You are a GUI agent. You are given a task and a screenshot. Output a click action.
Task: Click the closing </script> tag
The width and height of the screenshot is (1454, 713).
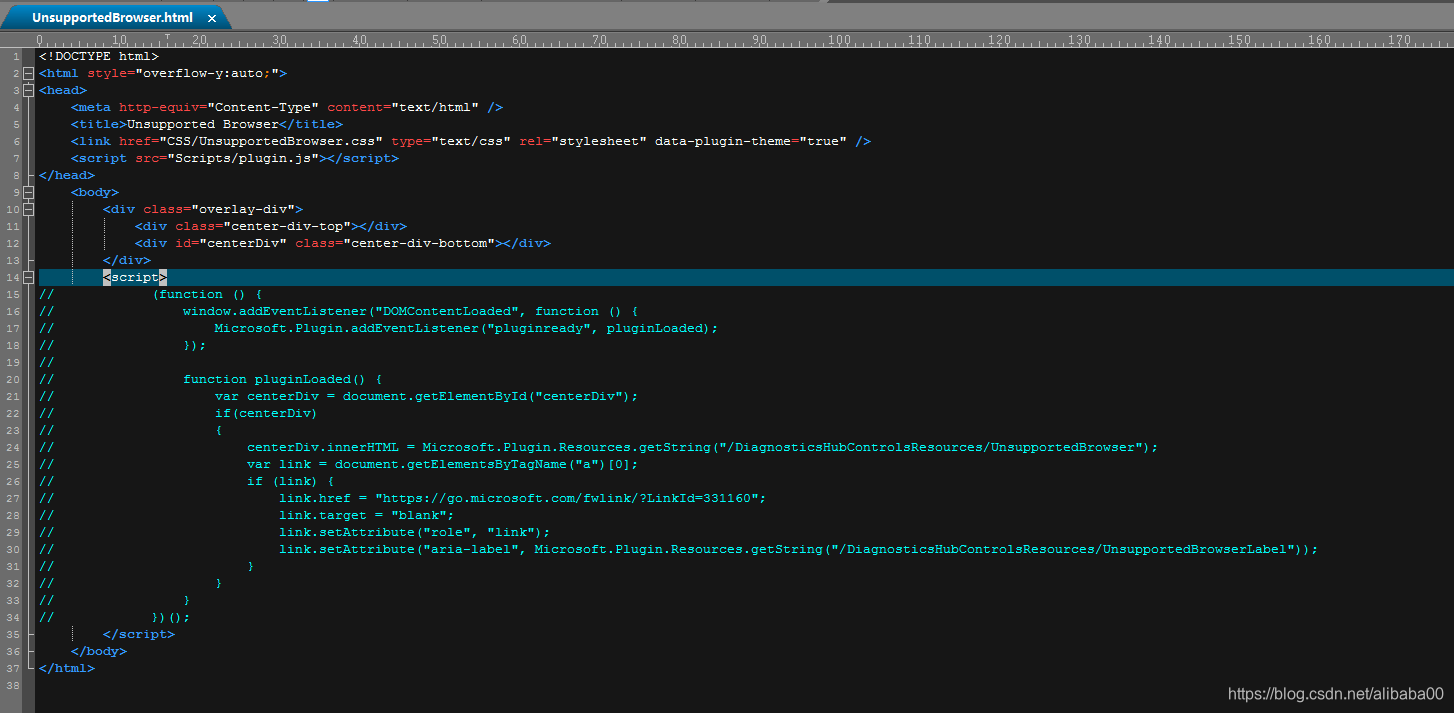tap(139, 634)
